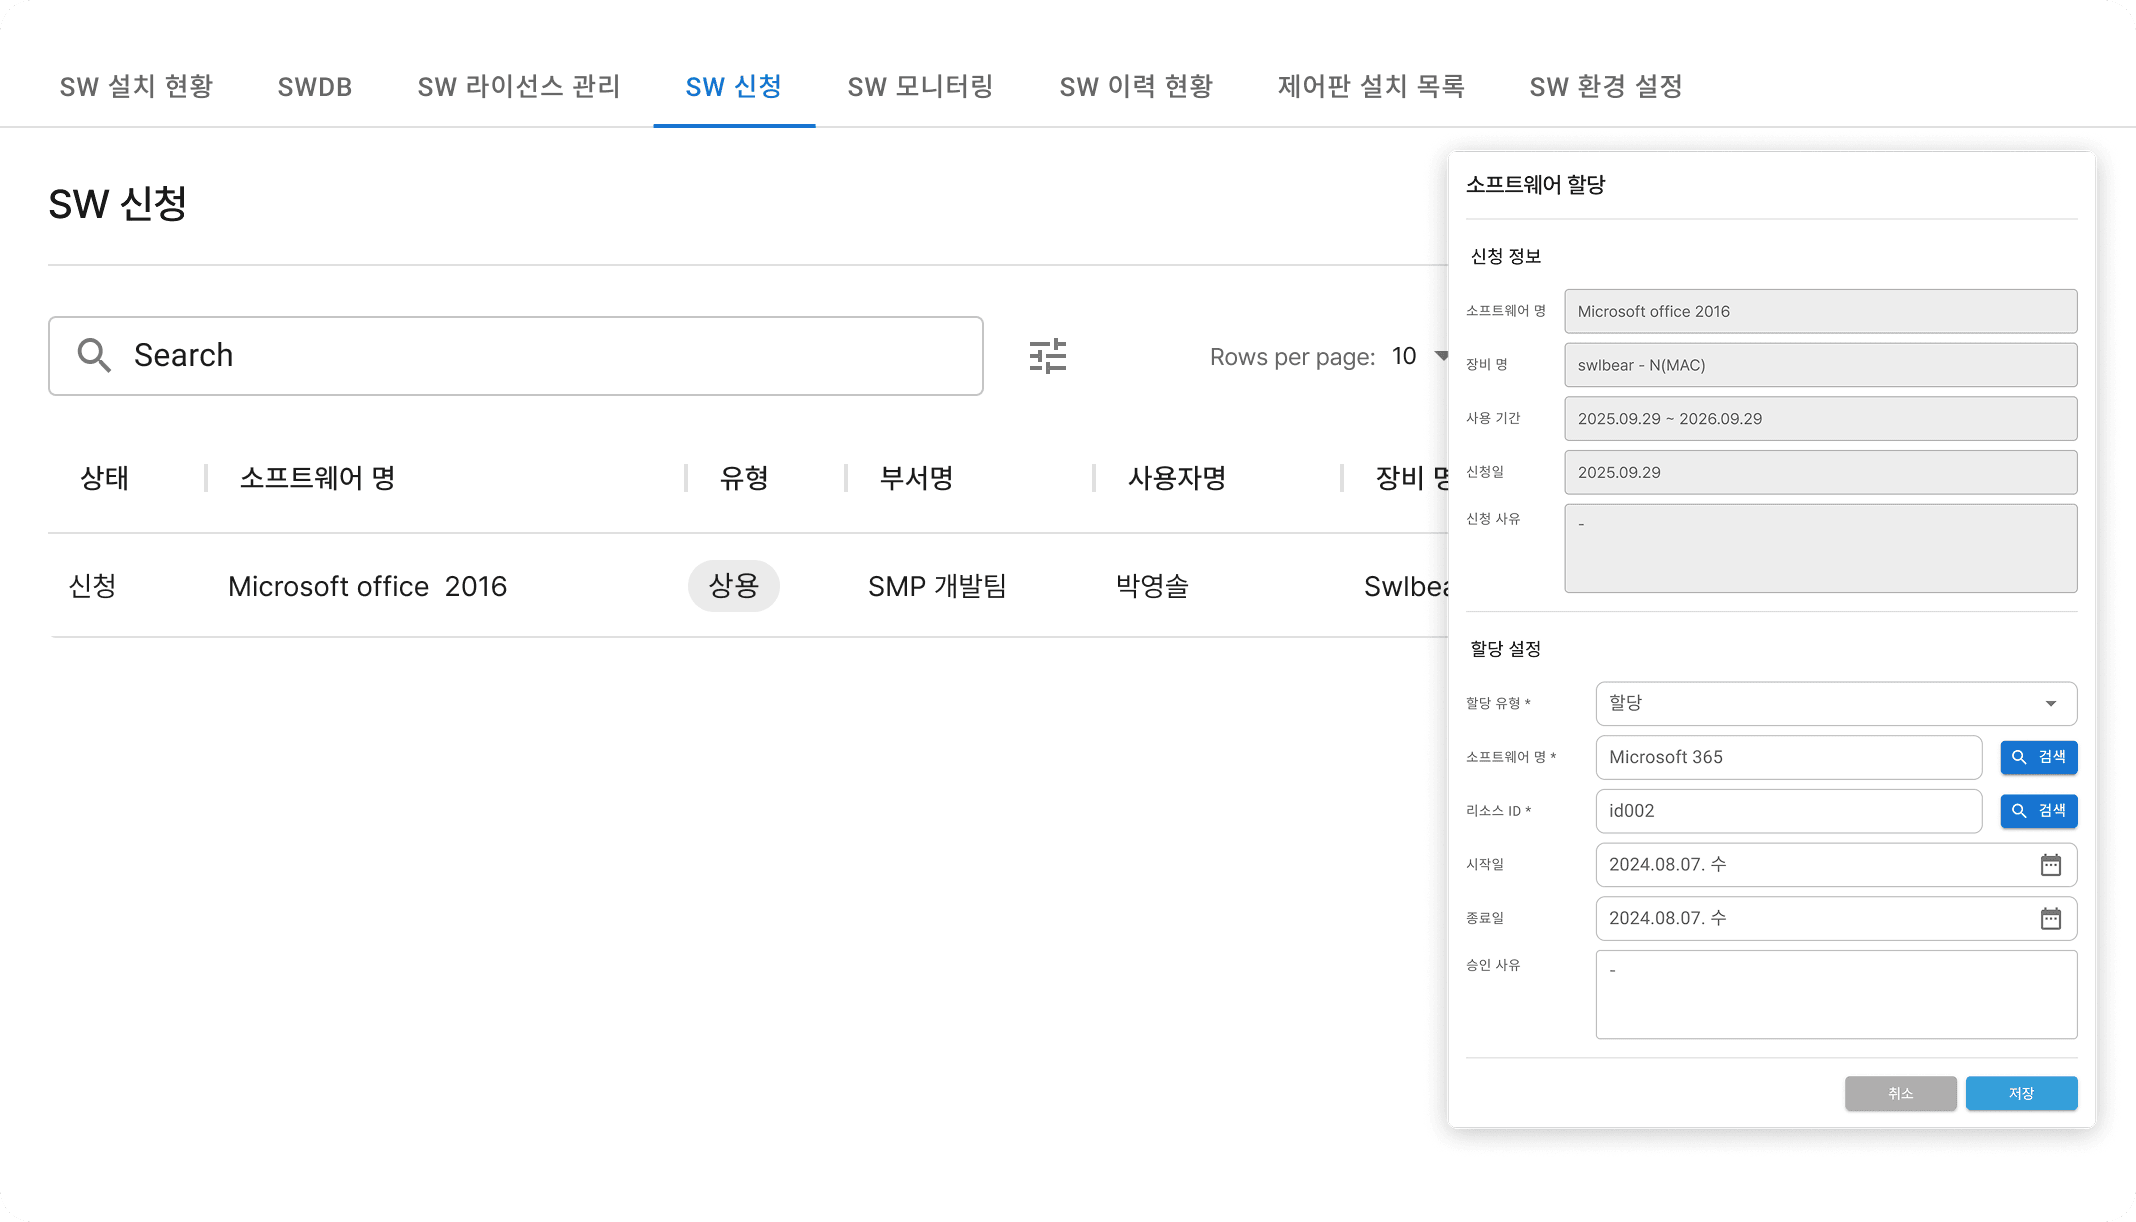This screenshot has width=2136, height=1222.
Task: Edit the Microsoft 365 software name field
Action: pyautogui.click(x=1789, y=757)
